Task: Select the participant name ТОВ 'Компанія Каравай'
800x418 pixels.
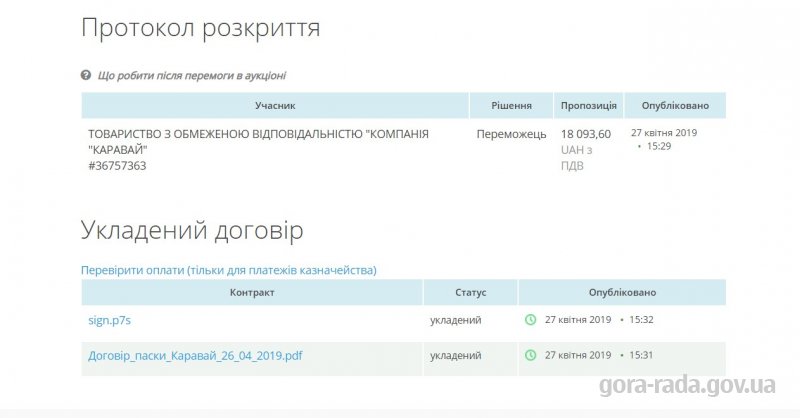Action: coord(258,142)
